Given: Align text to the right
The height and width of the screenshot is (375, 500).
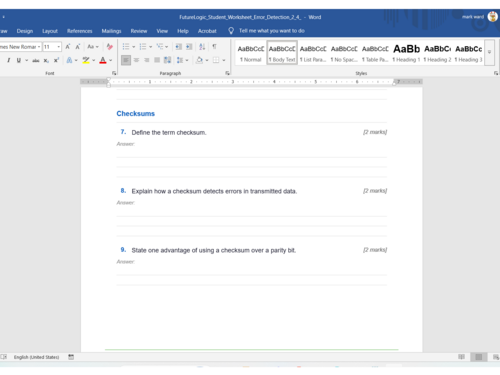Looking at the screenshot, I should click(147, 60).
